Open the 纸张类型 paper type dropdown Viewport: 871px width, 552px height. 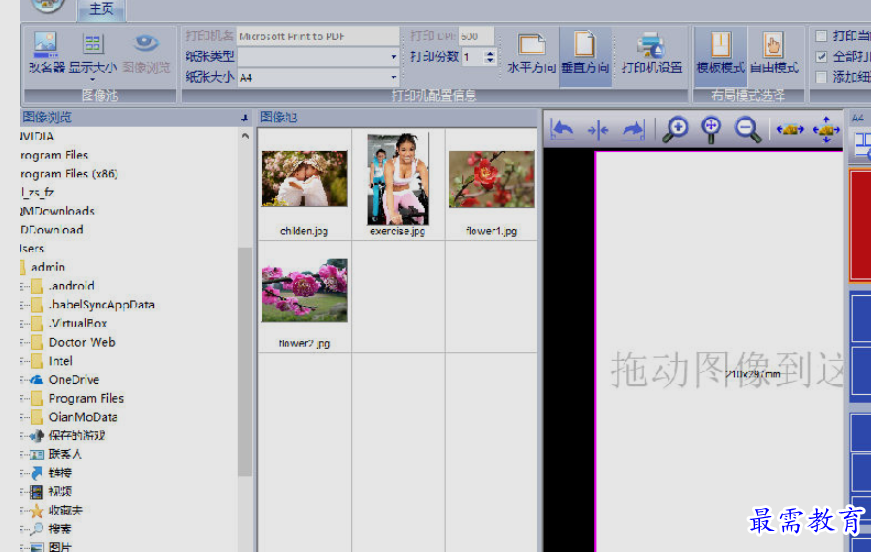click(393, 57)
